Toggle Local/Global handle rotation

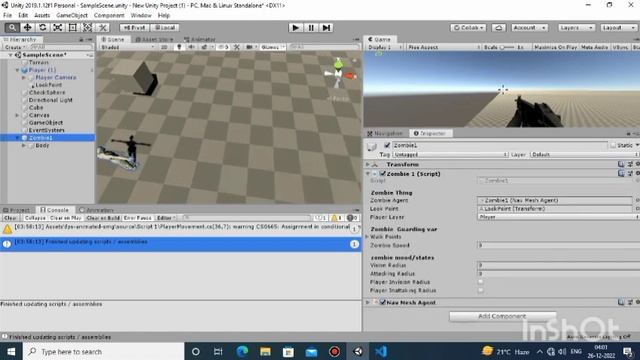click(x=165, y=27)
